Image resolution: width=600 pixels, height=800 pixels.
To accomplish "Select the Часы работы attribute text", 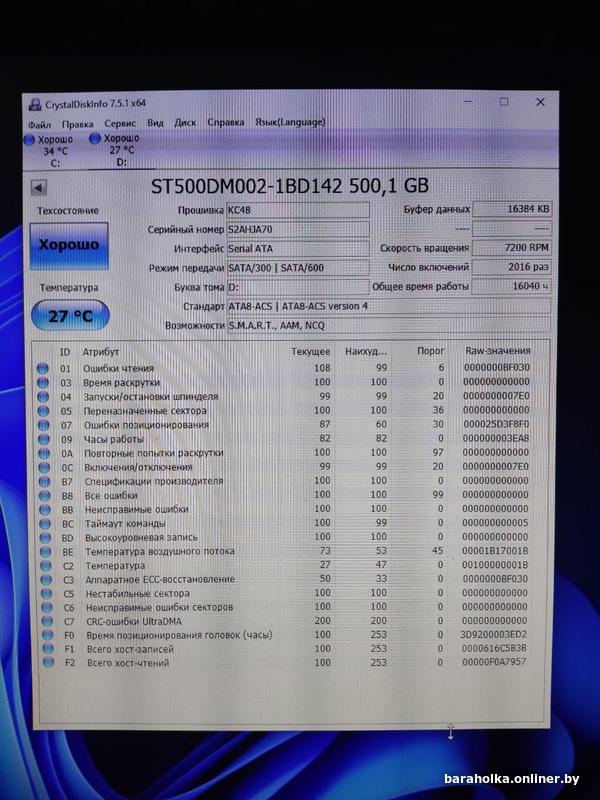I will coord(114,439).
